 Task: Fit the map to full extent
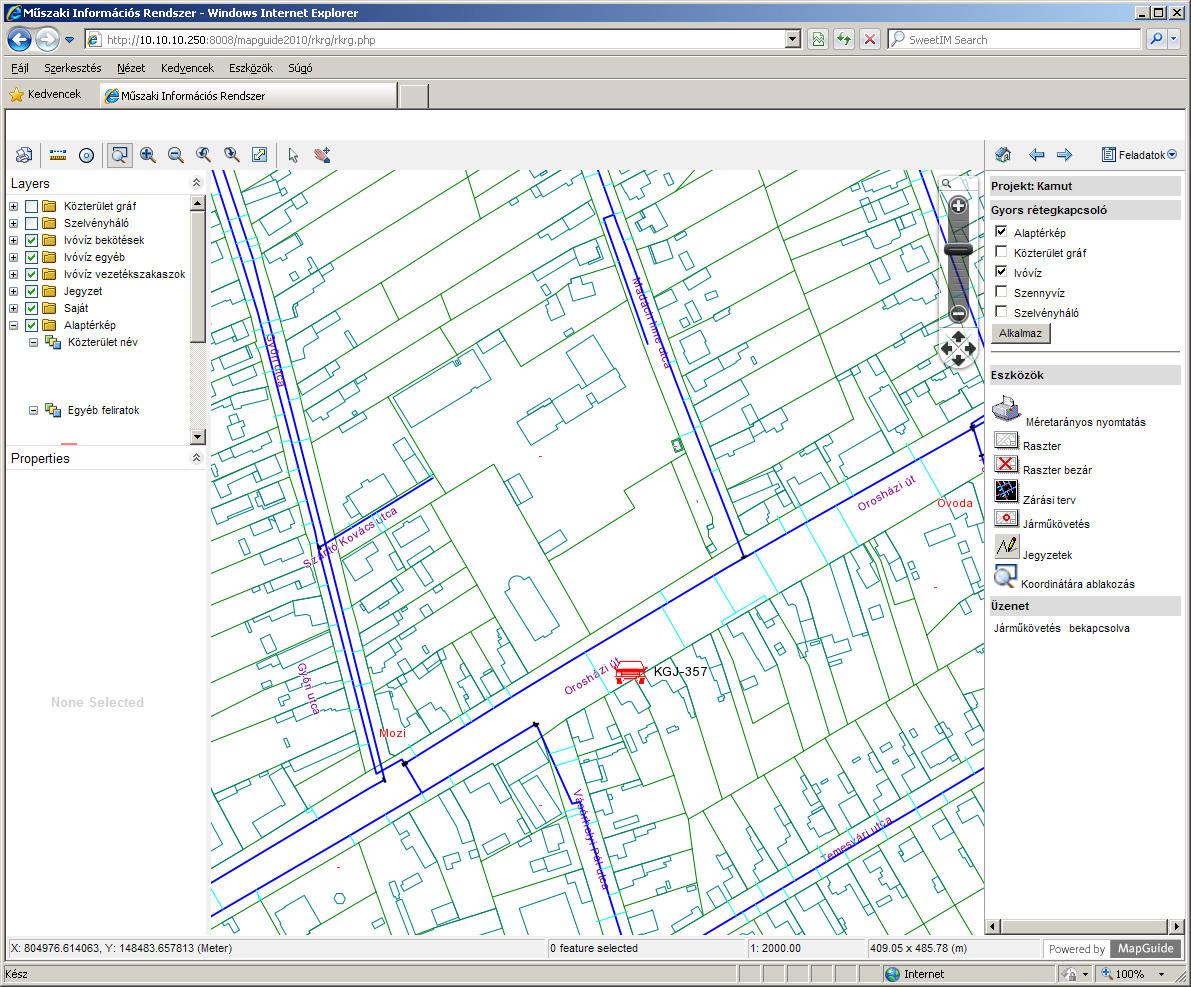[260, 155]
